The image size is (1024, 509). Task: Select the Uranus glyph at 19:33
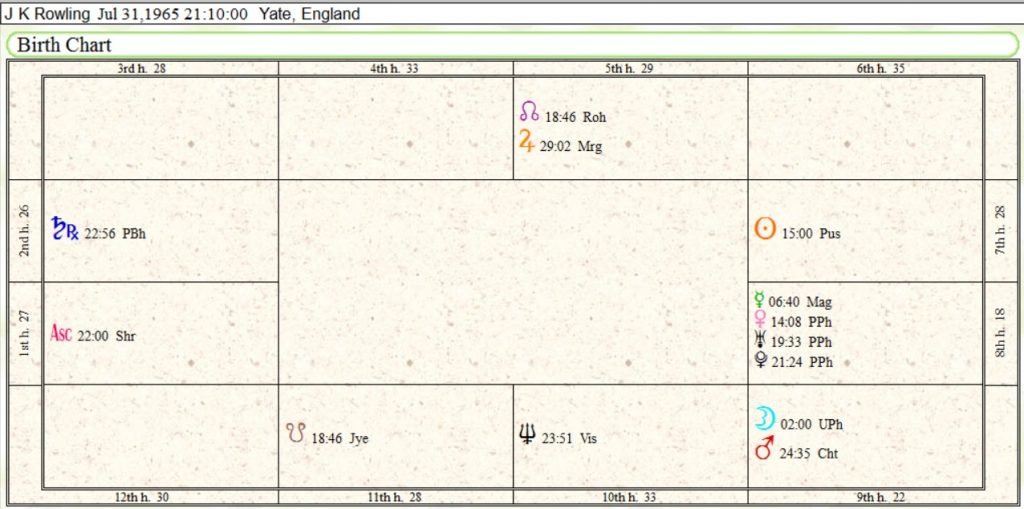point(760,339)
